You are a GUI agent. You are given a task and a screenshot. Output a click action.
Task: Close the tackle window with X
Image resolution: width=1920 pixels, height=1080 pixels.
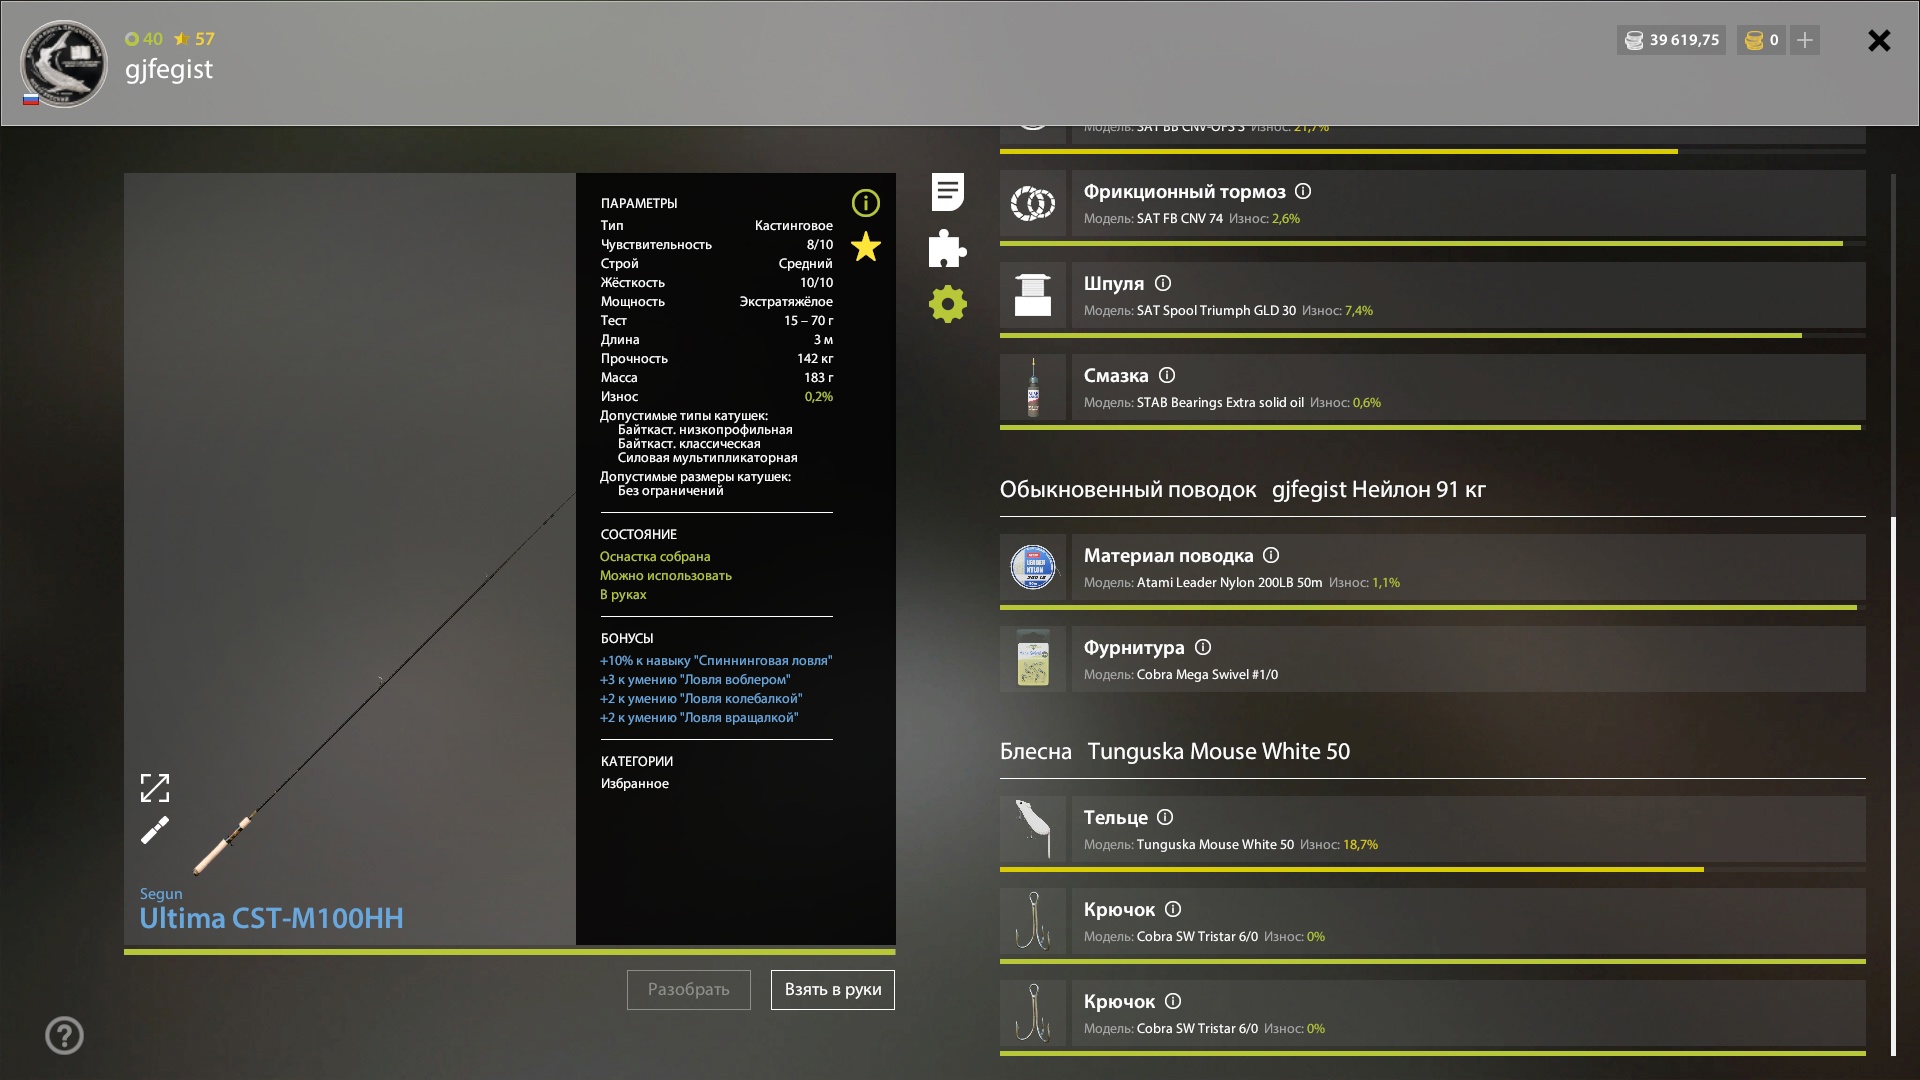pos(1879,40)
